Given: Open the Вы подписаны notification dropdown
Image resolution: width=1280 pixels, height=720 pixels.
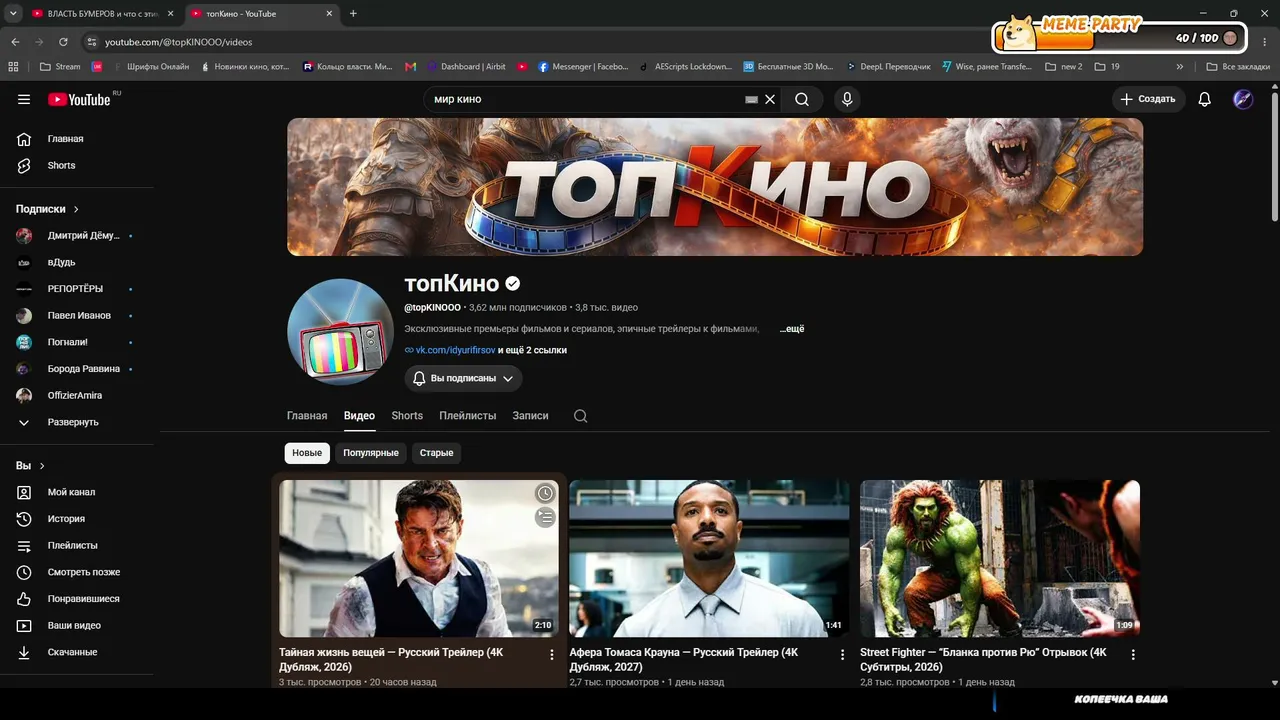Looking at the screenshot, I should point(463,379).
